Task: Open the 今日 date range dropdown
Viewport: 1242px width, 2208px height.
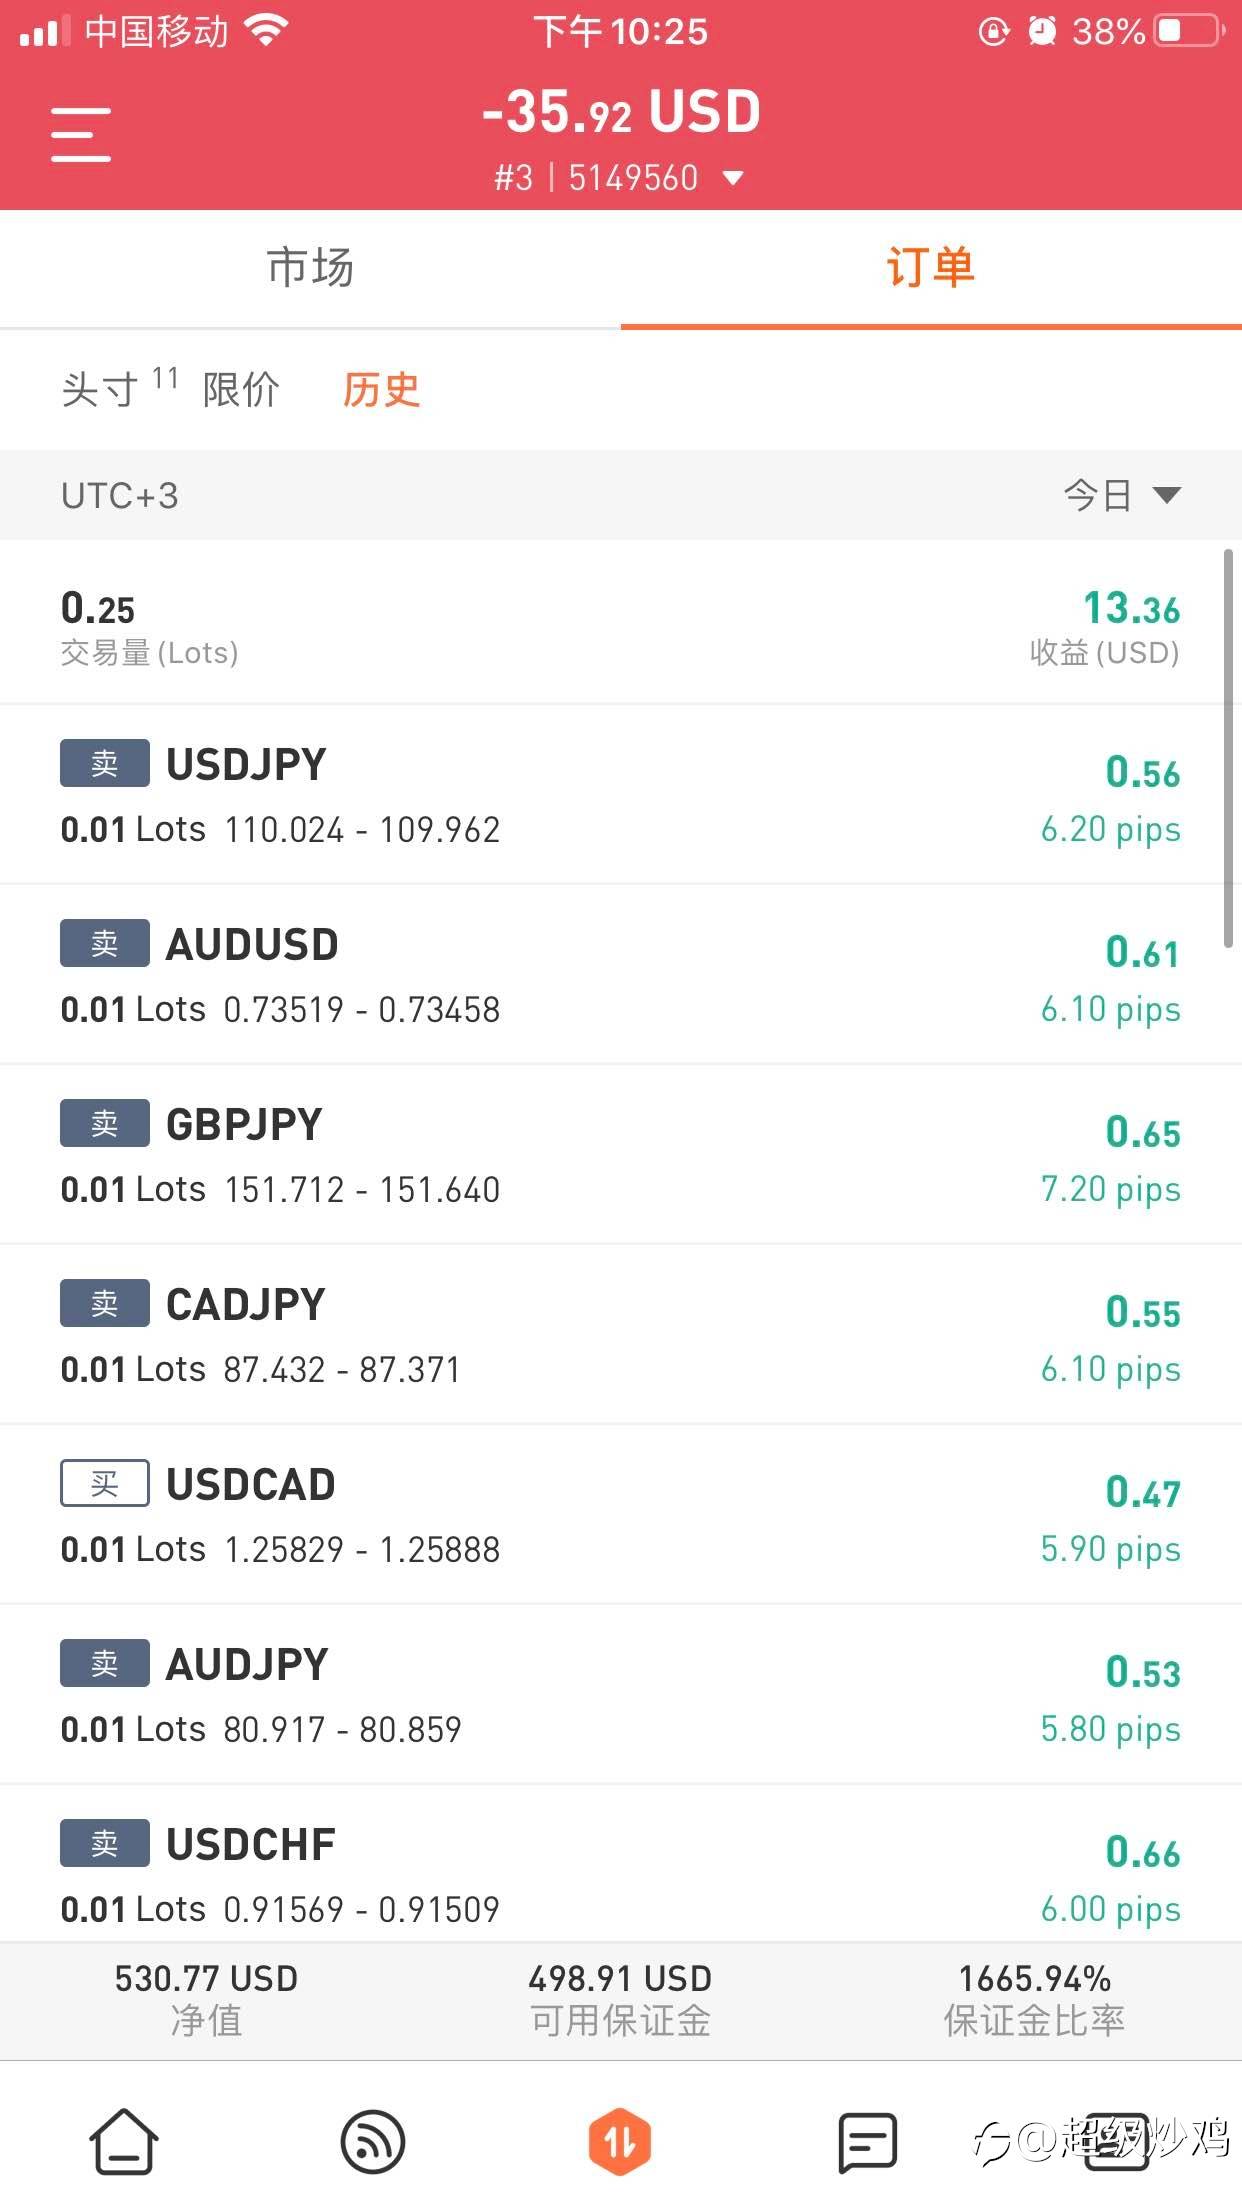Action: 1121,495
